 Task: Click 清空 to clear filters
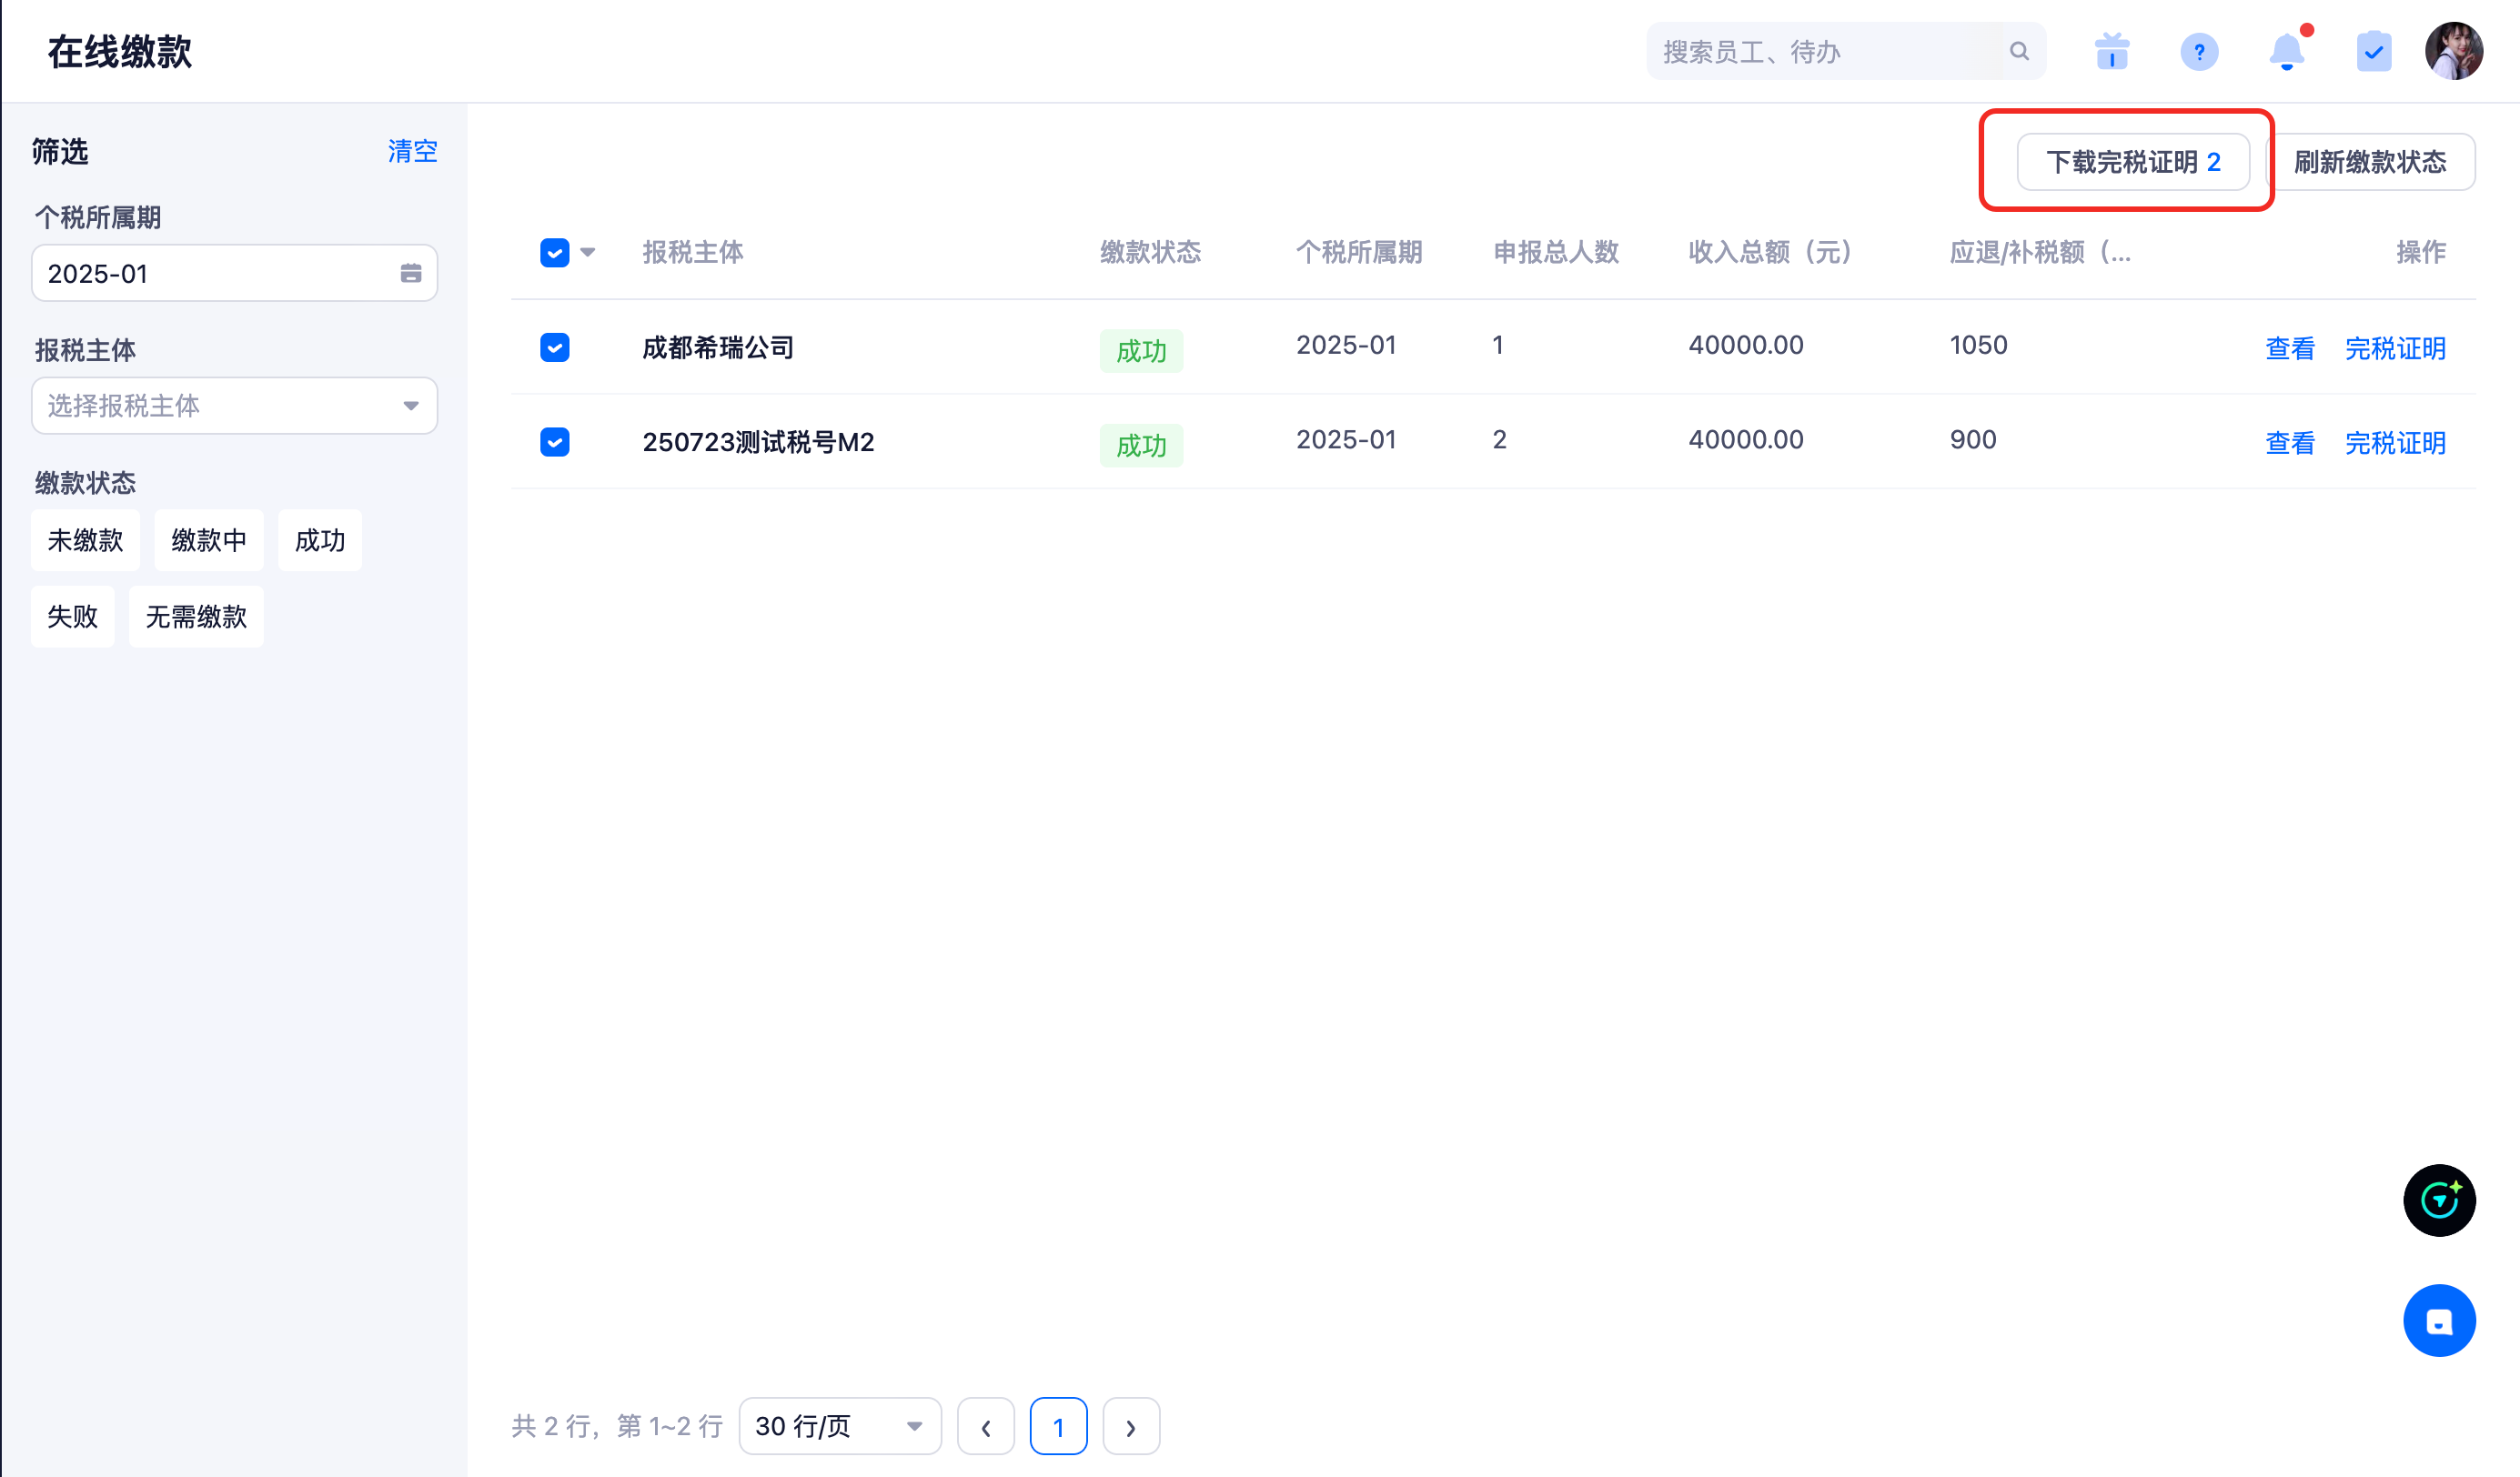click(413, 151)
